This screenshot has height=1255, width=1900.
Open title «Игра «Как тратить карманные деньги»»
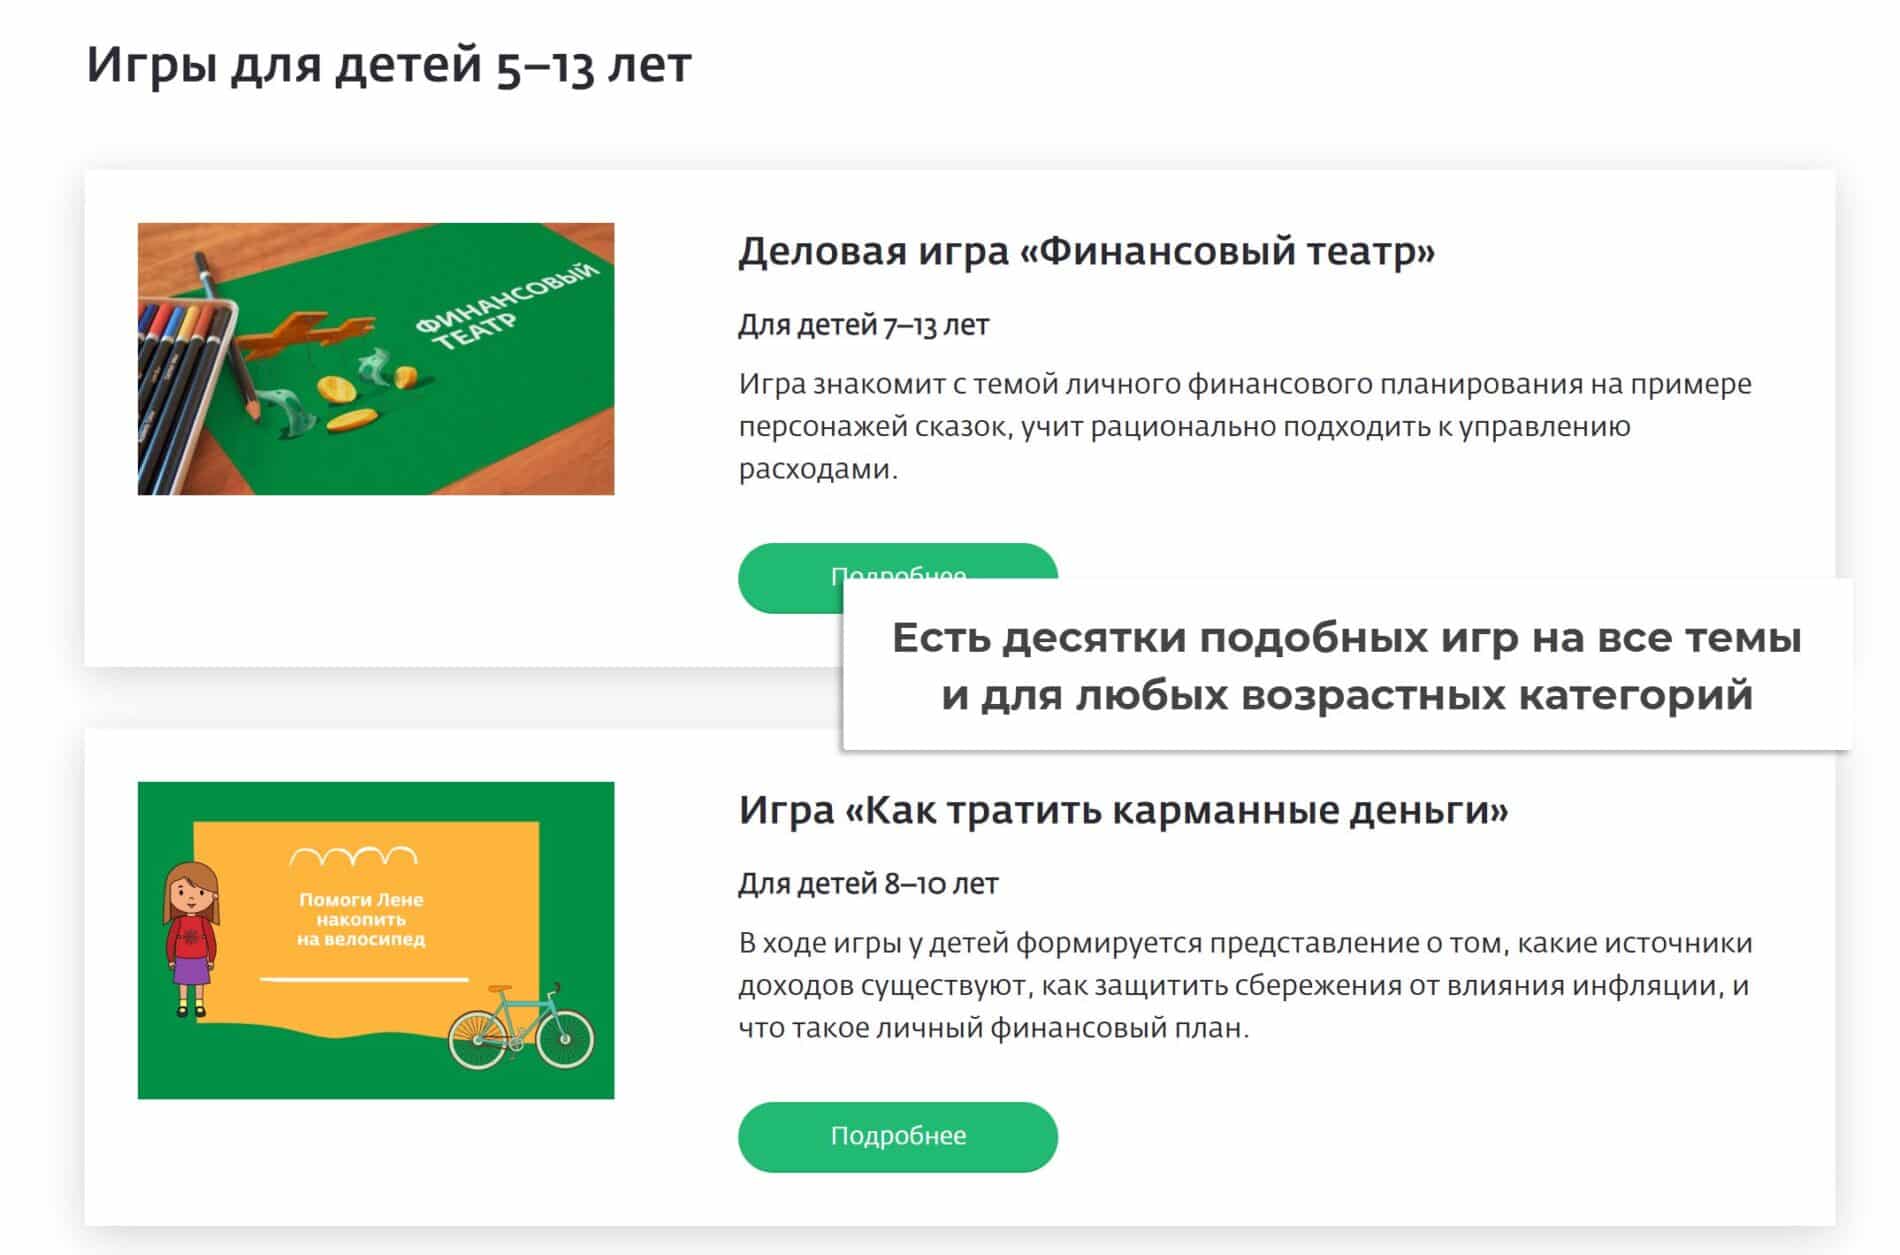[x=1123, y=810]
